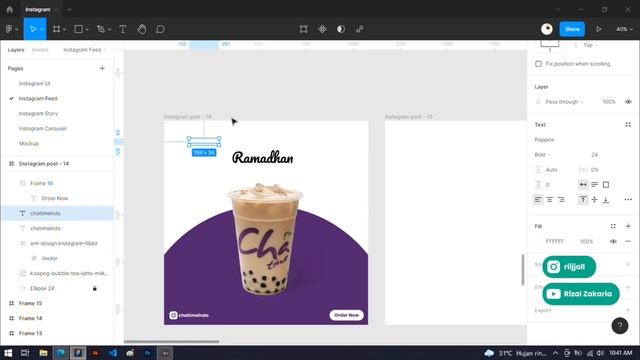Select the Frame tool

(x=56, y=29)
